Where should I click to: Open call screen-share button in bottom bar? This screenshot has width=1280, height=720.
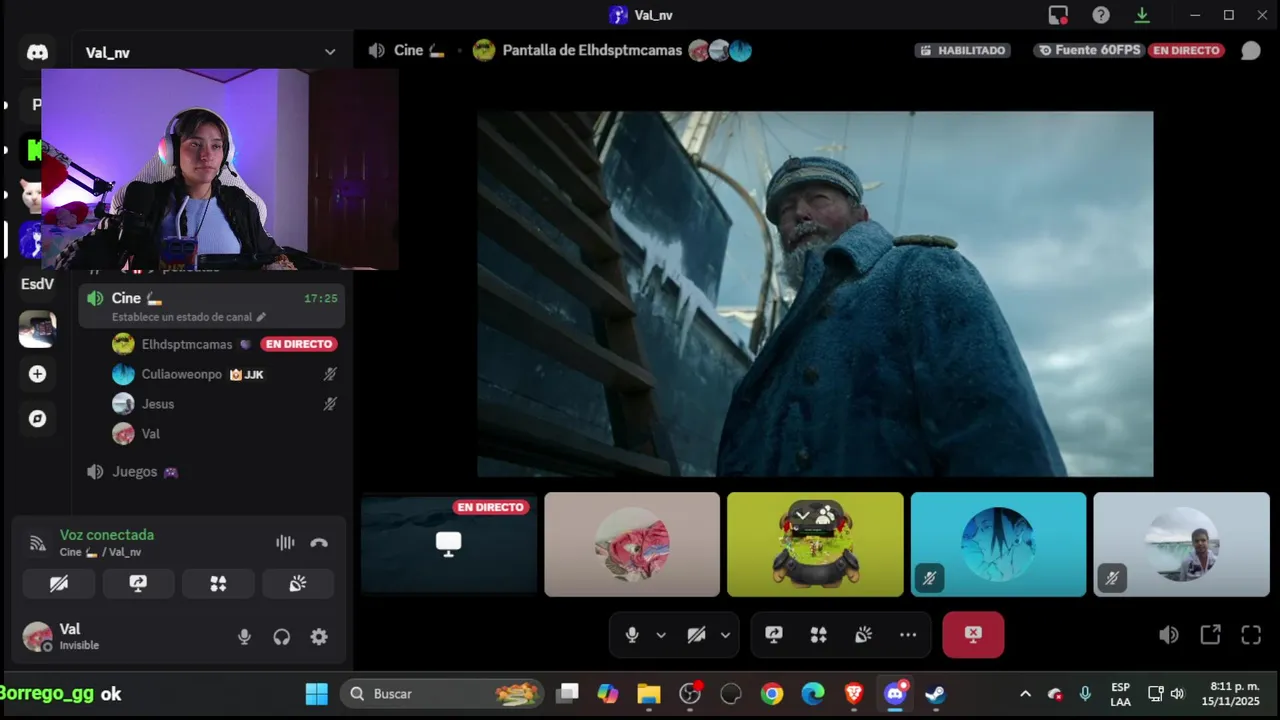pos(774,635)
